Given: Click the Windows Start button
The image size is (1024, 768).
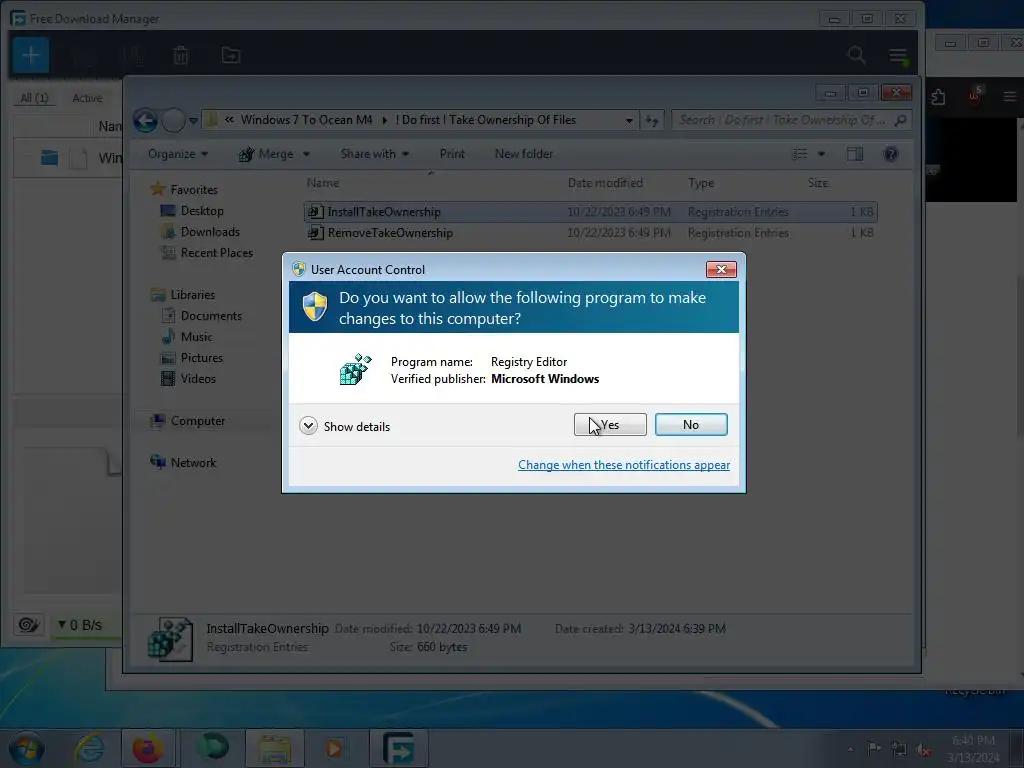Looking at the screenshot, I should [x=27, y=749].
